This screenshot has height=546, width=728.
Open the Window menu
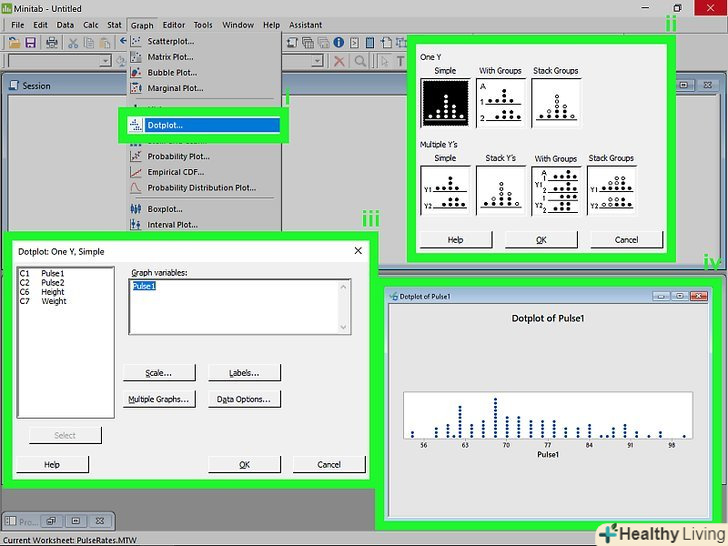tap(238, 25)
